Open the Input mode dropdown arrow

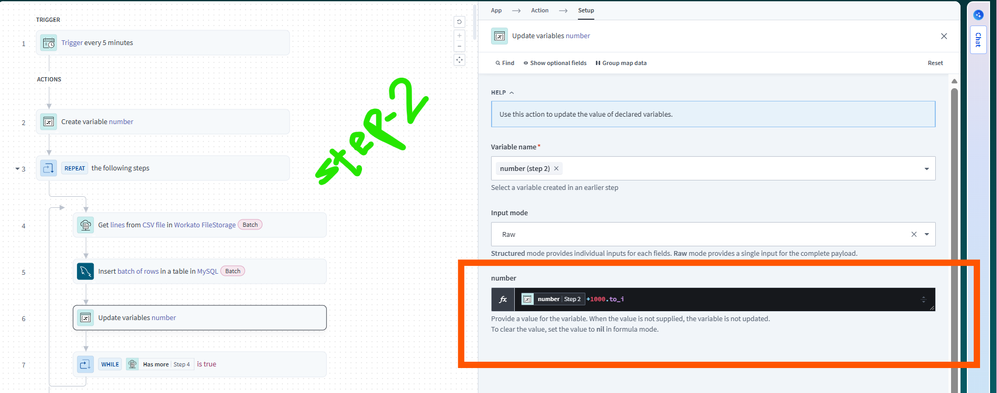(926, 234)
